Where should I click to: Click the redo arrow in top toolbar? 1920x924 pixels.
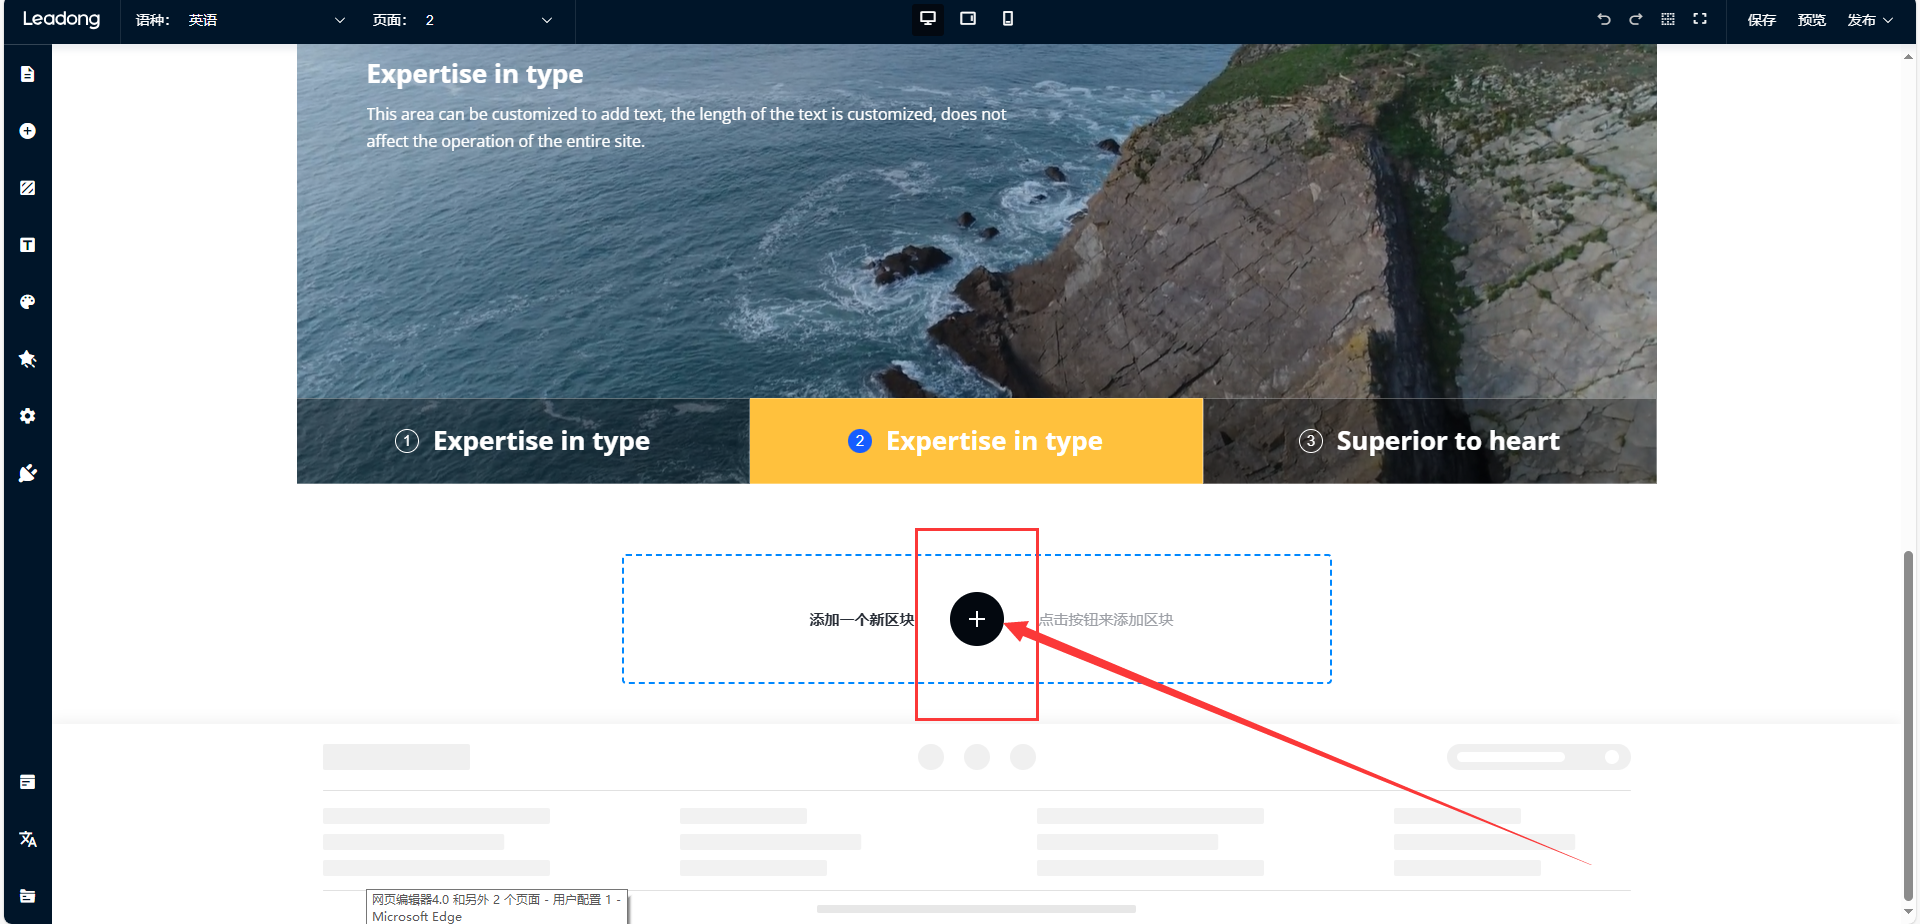[x=1636, y=19]
